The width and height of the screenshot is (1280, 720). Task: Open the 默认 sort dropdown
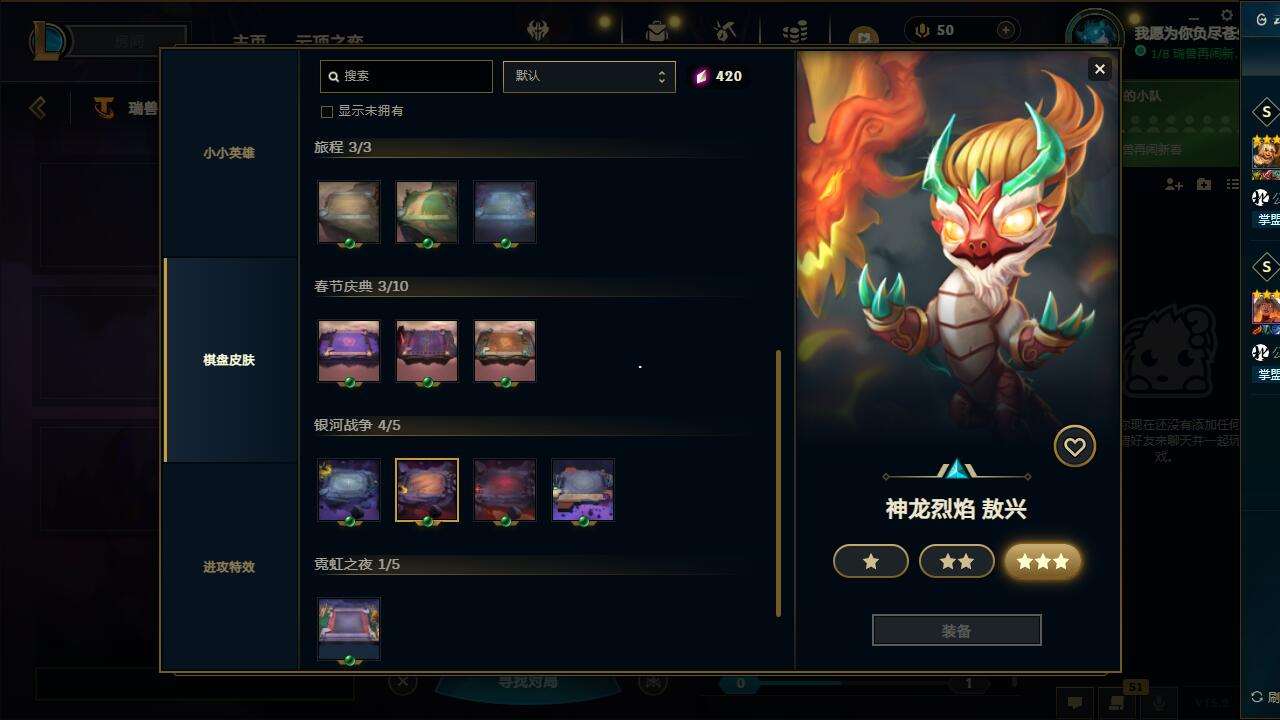(589, 76)
